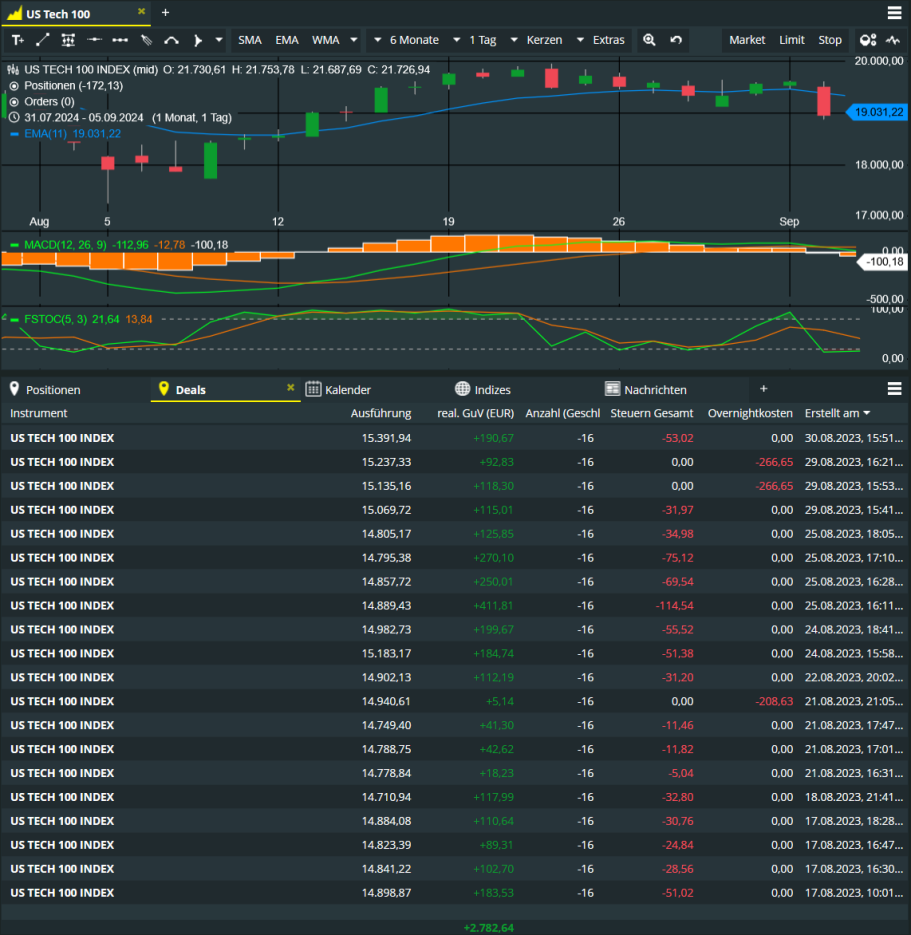Viewport: 911px width, 935px height.
Task: Close the Deals tab
Action: point(290,388)
